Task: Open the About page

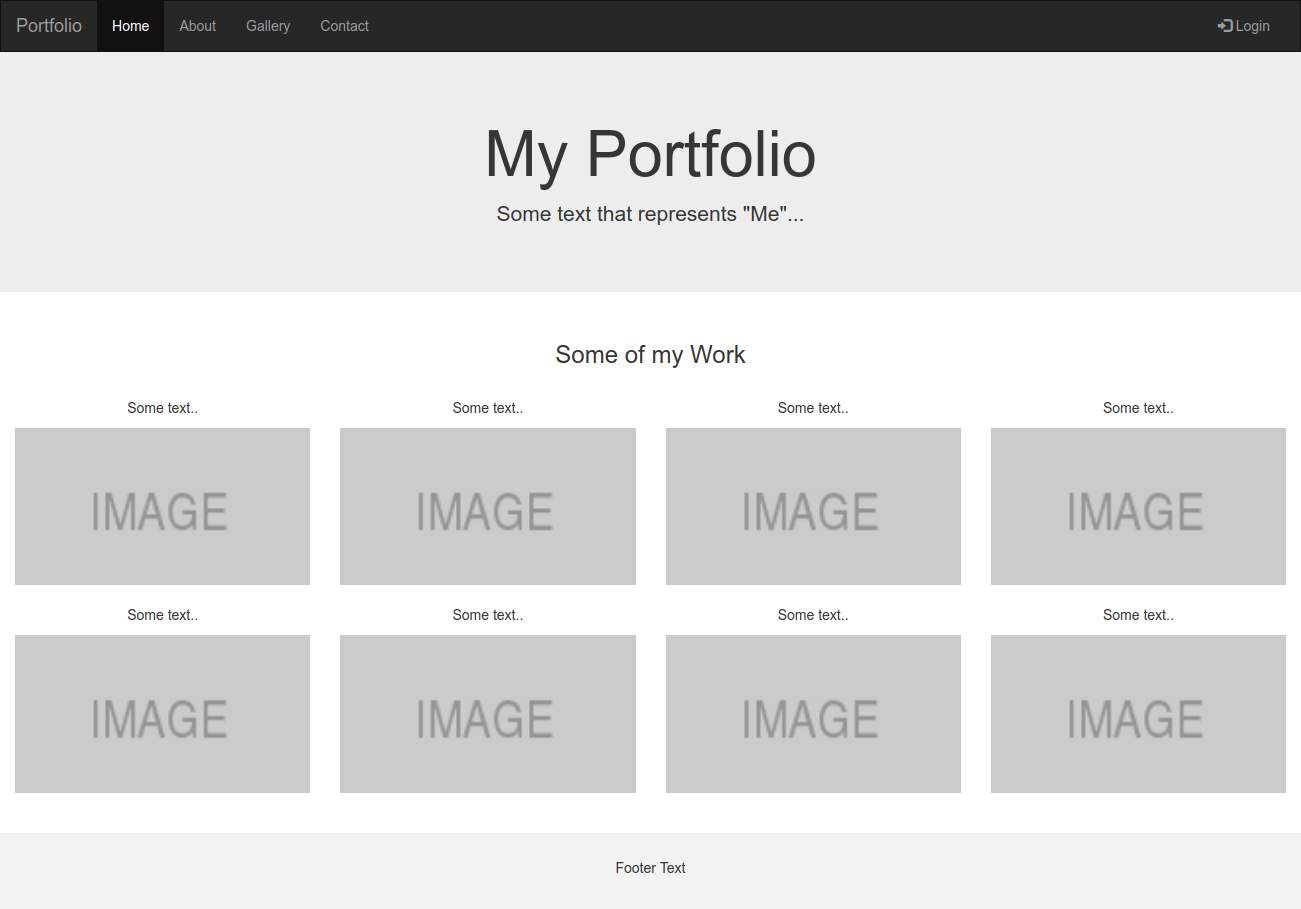Action: (197, 25)
